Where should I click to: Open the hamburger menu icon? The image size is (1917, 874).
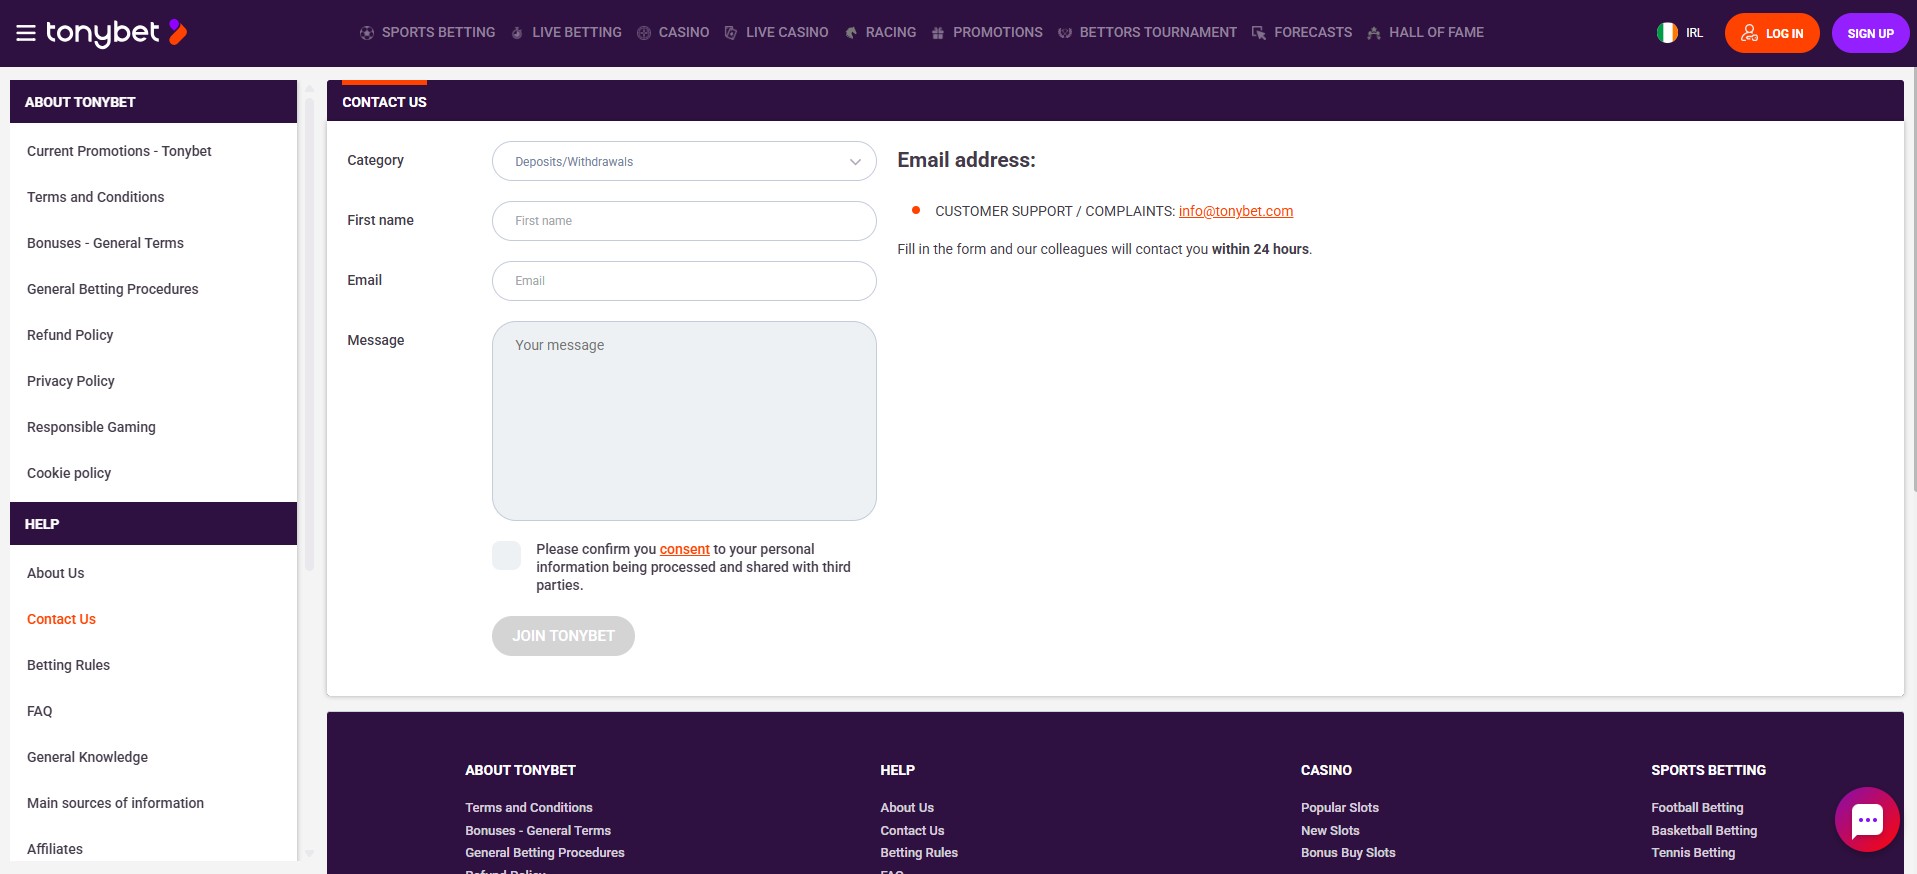(x=26, y=33)
